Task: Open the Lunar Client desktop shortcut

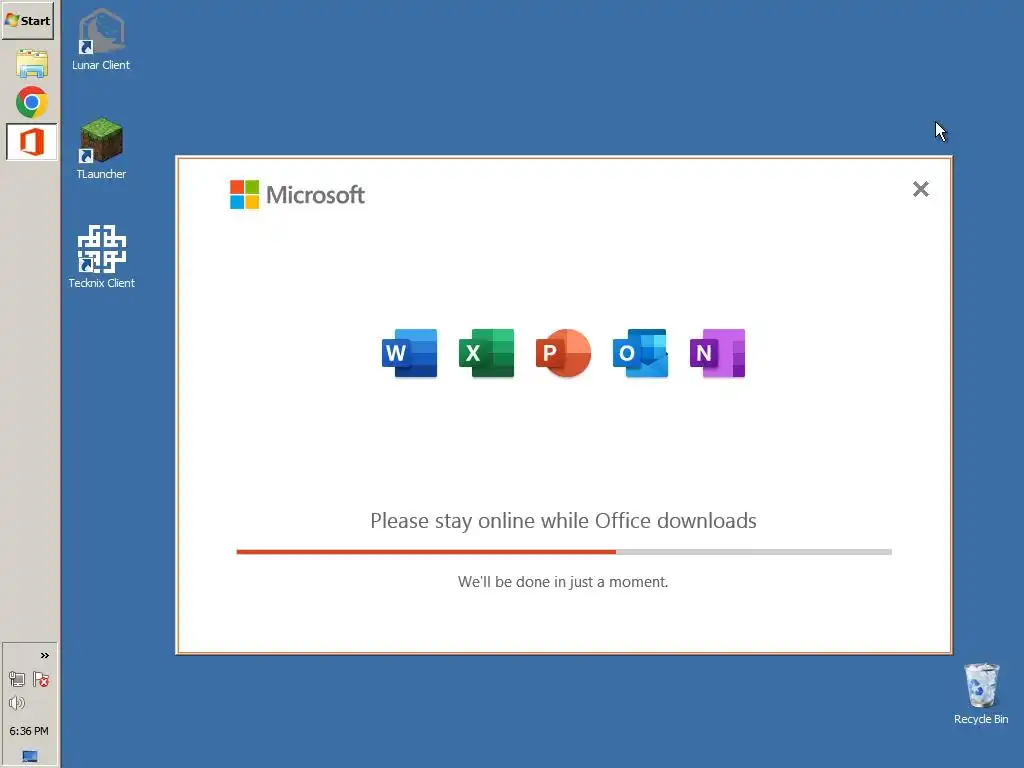Action: [x=101, y=40]
